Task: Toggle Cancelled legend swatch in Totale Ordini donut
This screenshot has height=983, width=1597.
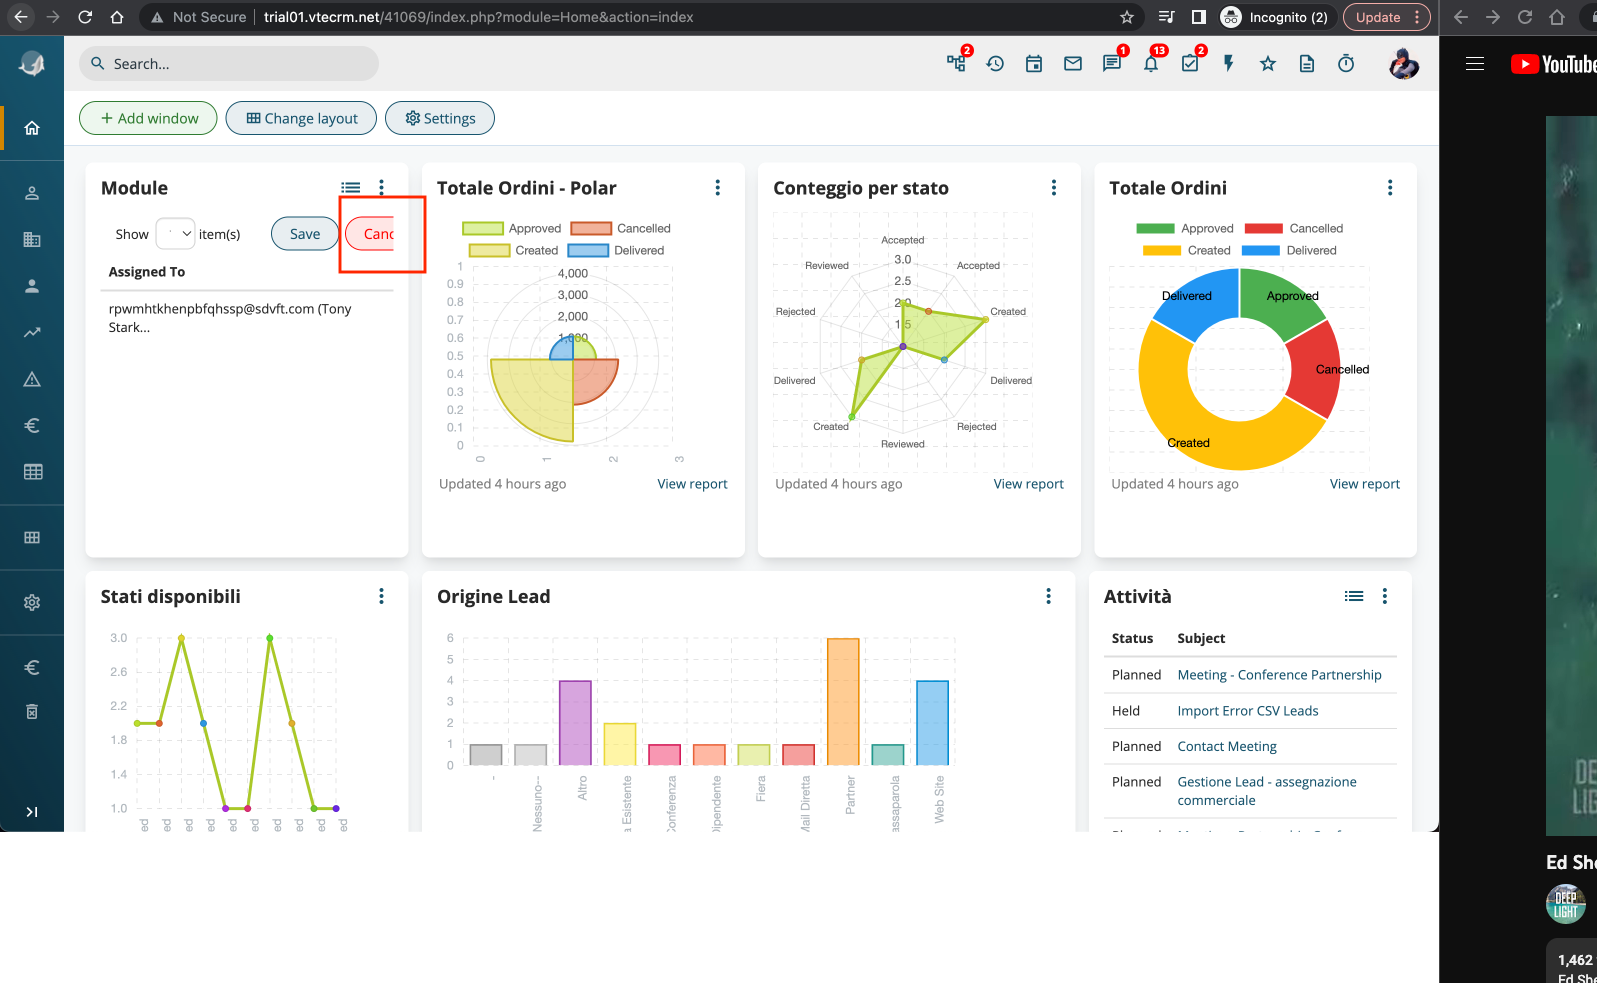Action: point(1264,229)
